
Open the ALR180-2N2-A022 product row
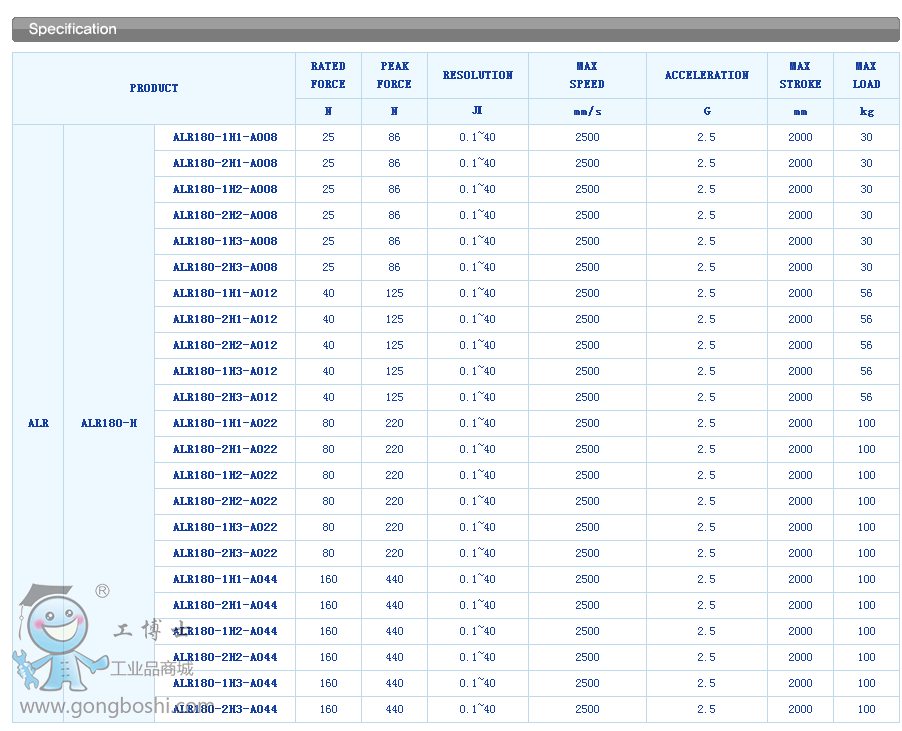pos(225,501)
